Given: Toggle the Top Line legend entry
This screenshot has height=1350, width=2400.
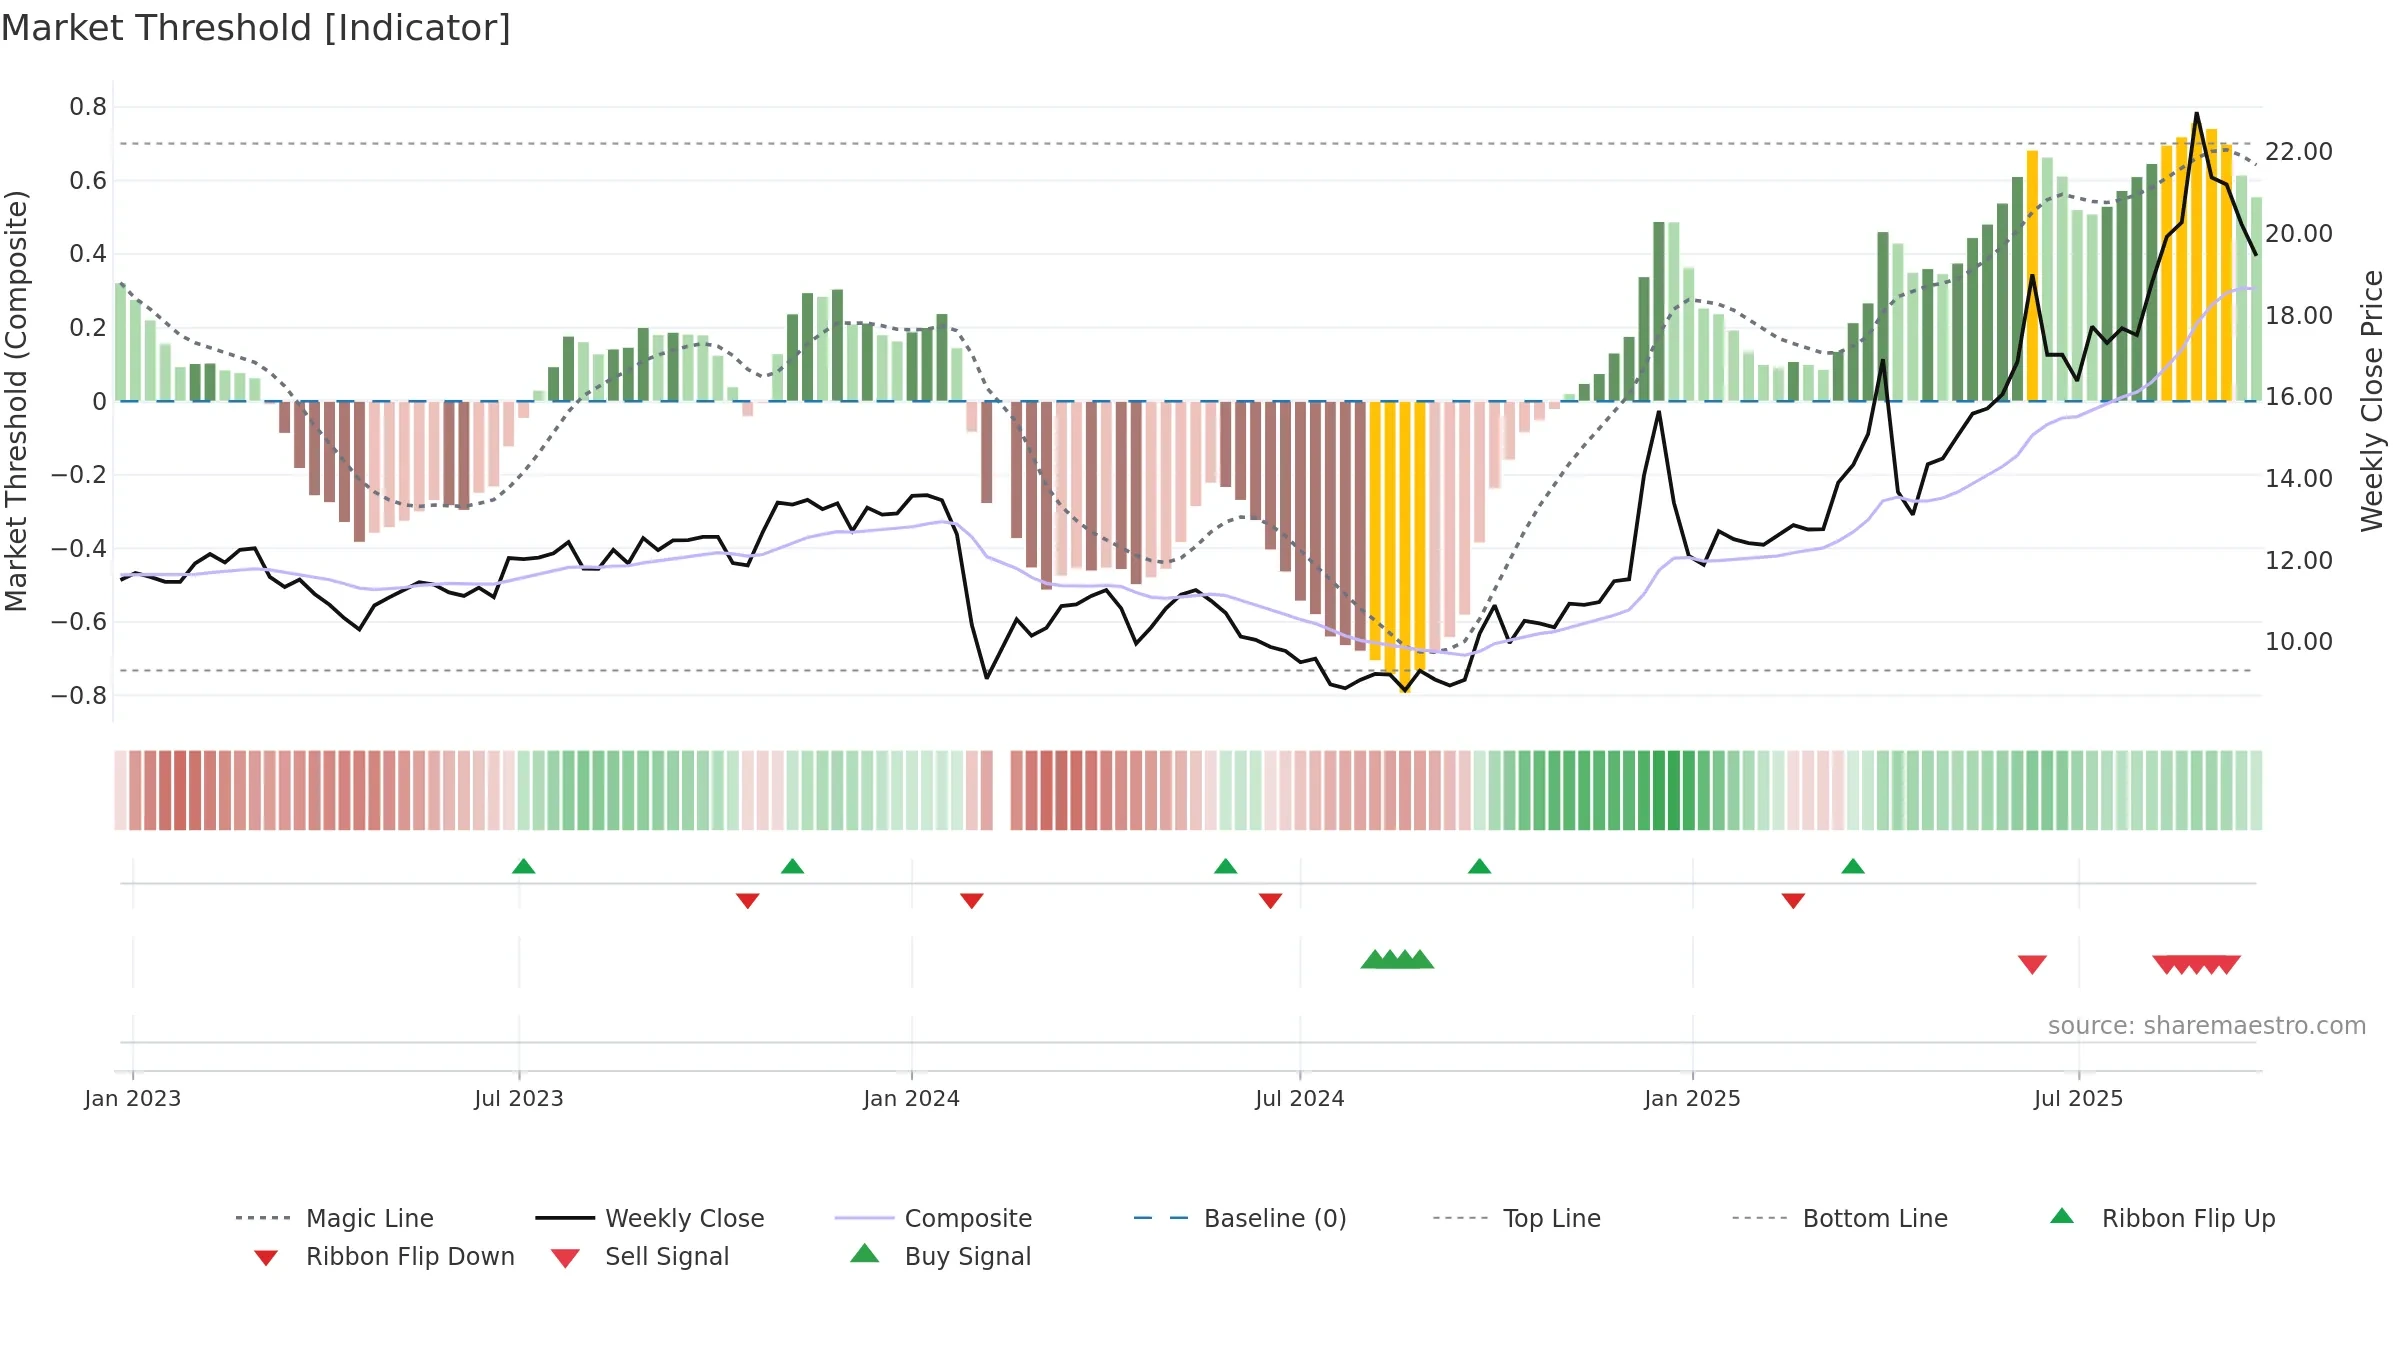Looking at the screenshot, I should tap(1517, 1218).
